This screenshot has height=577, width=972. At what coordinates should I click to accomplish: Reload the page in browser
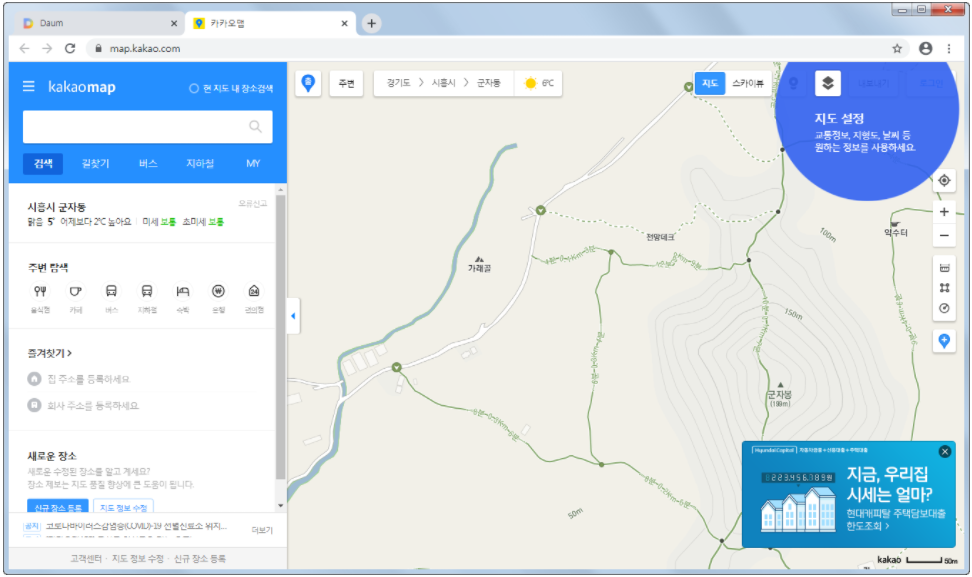point(70,48)
